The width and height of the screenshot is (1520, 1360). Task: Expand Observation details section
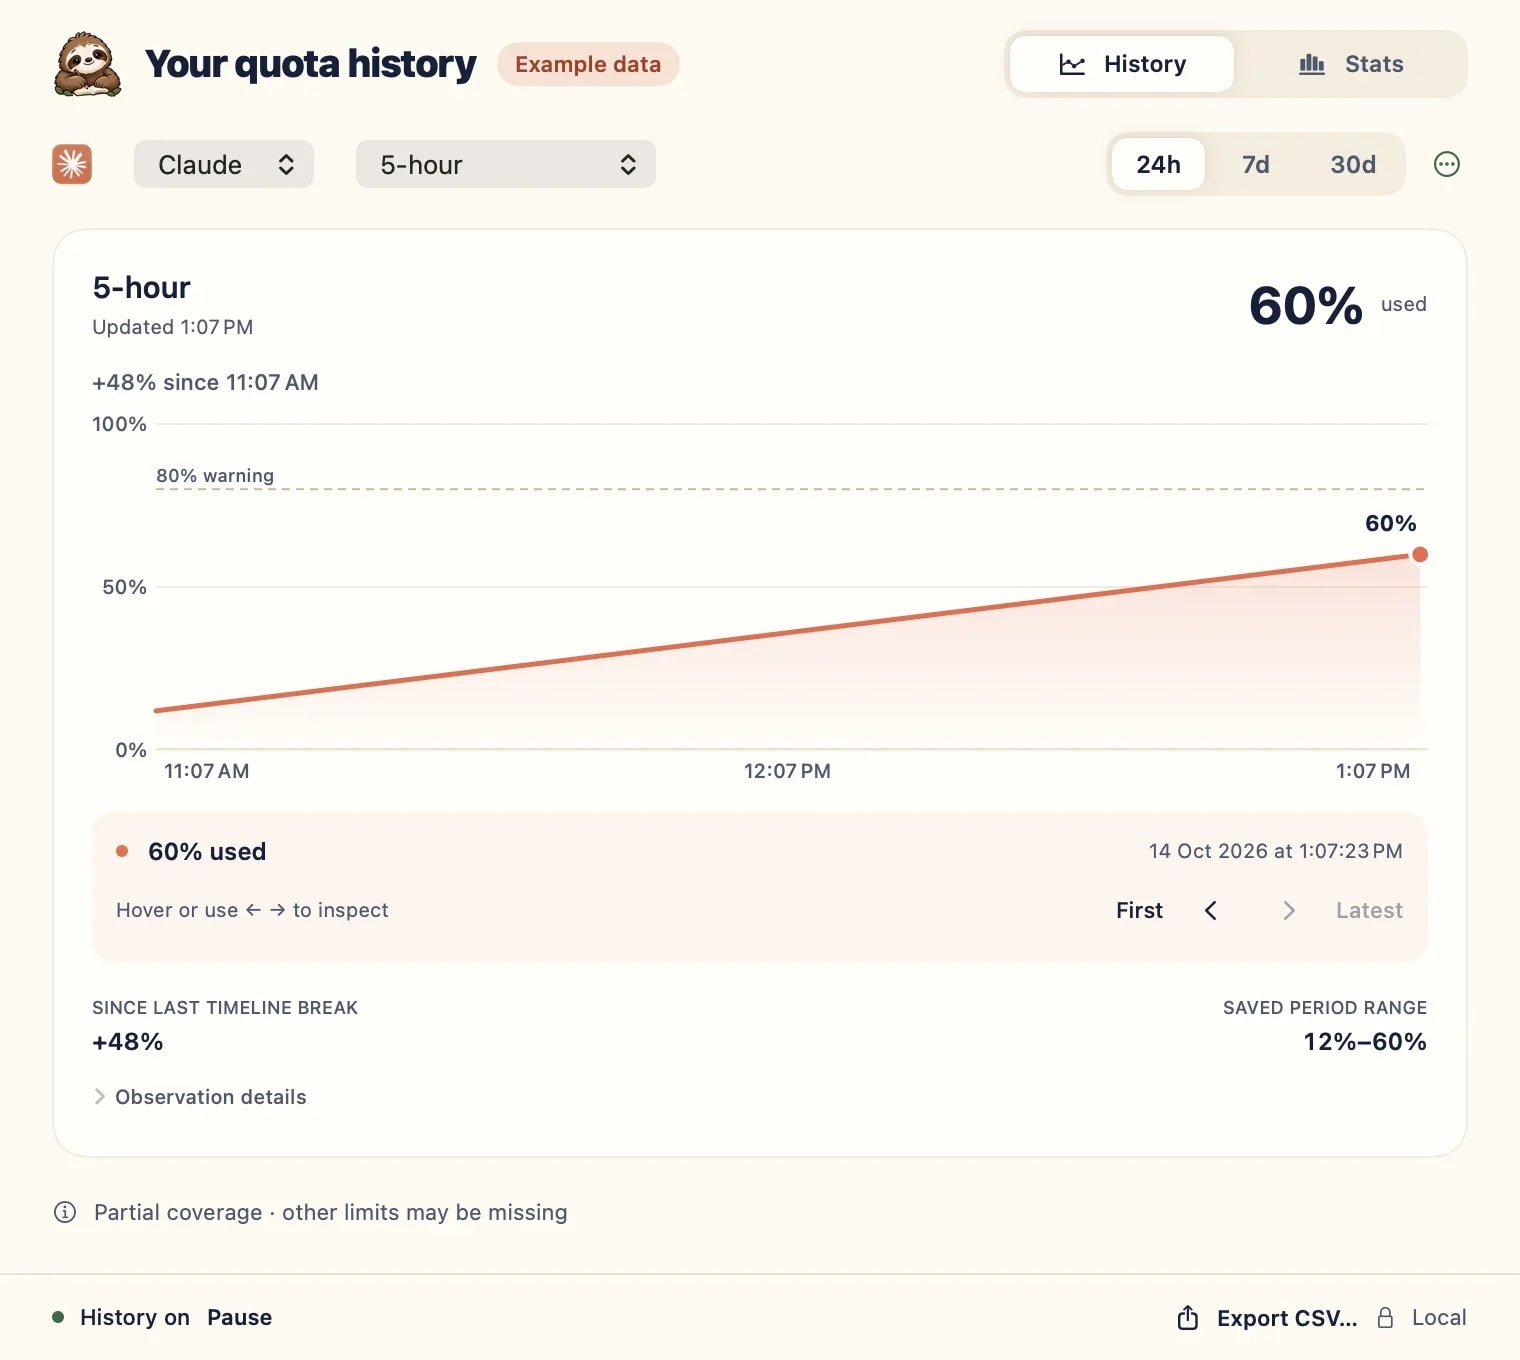(x=200, y=1097)
